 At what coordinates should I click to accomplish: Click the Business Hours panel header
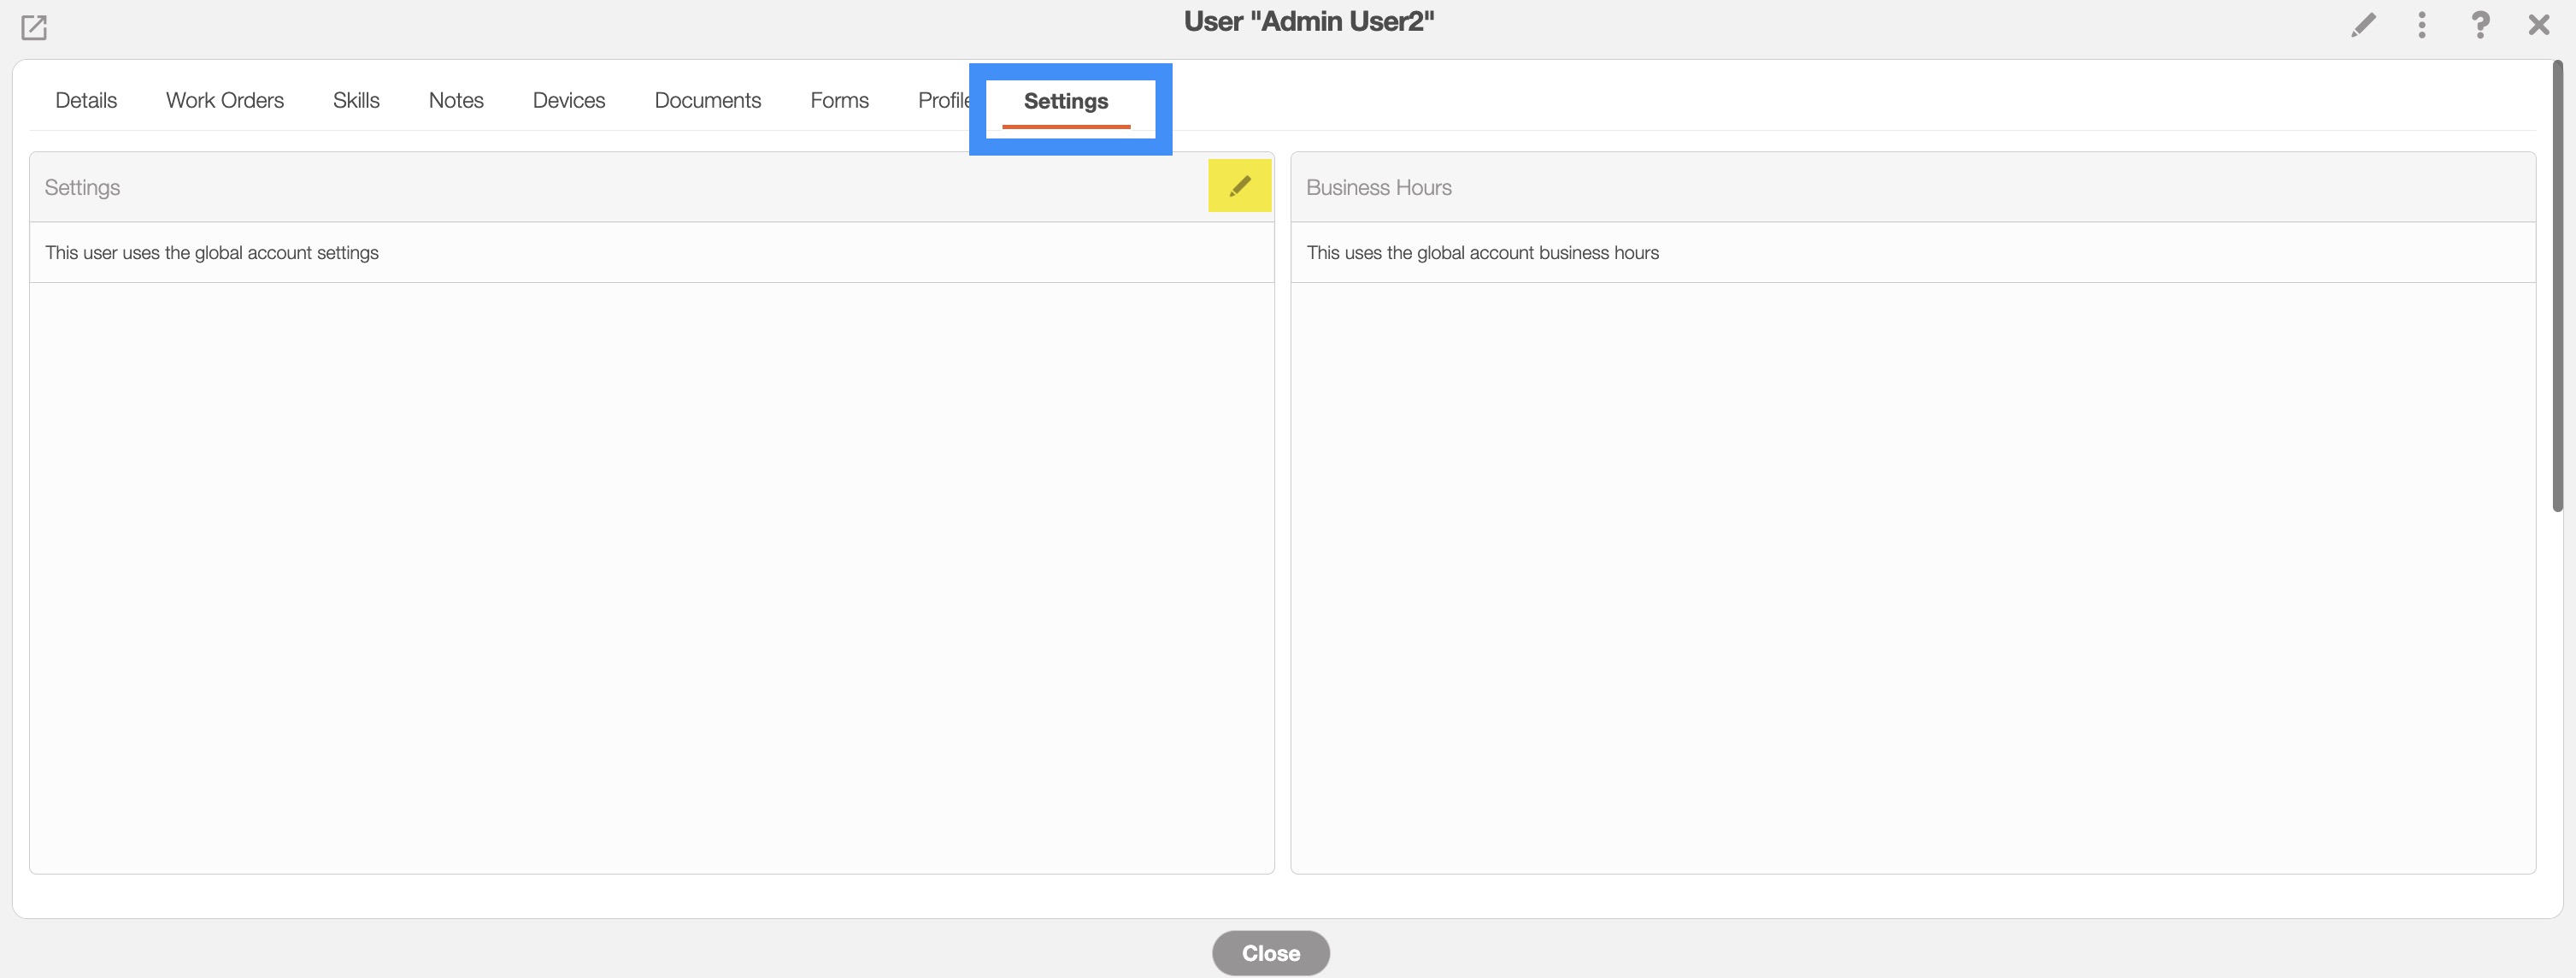click(x=1378, y=188)
